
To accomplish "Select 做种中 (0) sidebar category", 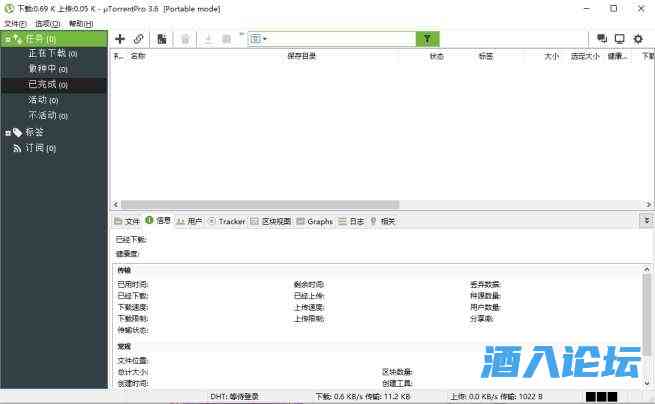I will click(x=48, y=69).
